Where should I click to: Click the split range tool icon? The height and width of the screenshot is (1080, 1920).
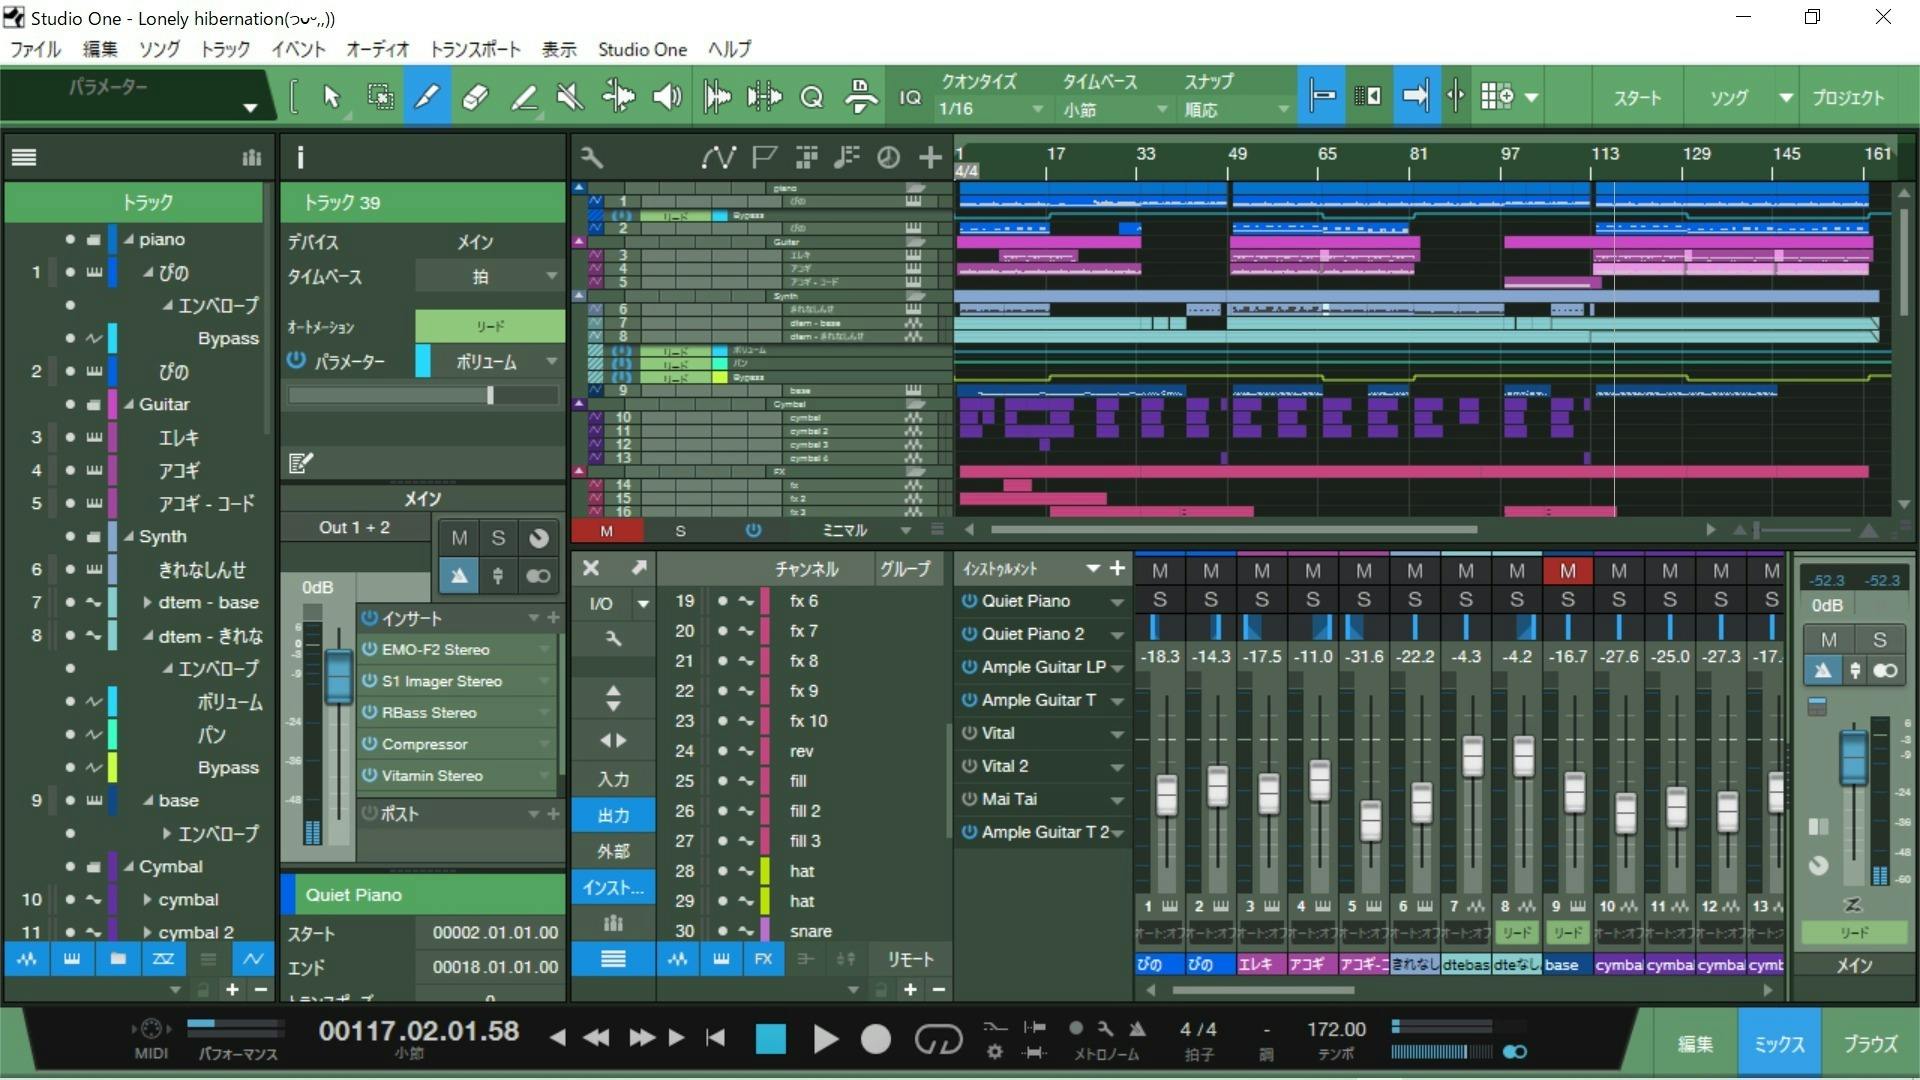tap(764, 98)
